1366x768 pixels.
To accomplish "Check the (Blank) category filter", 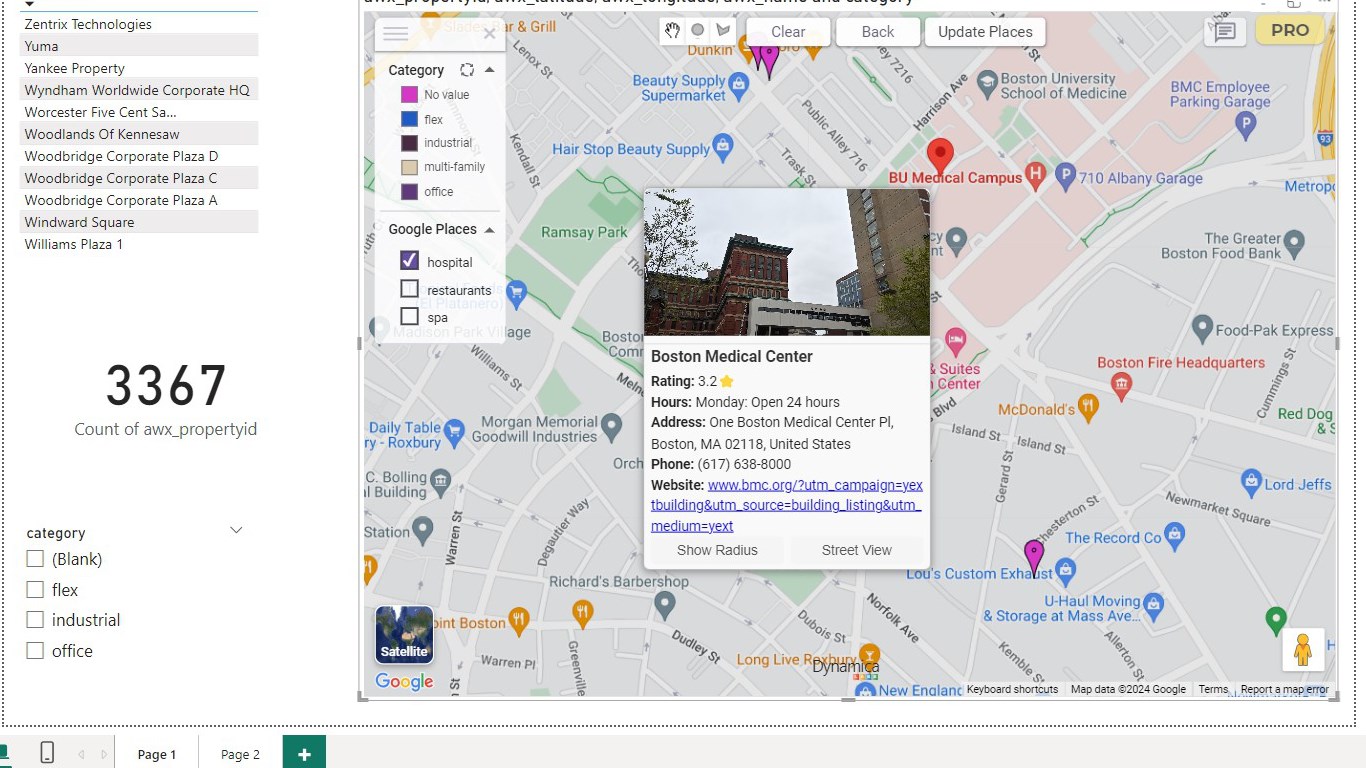I will pos(35,559).
